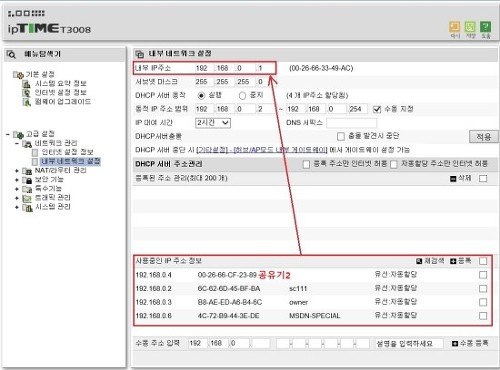Check the box for sc111 row
Screen dimensions: 500x370
483,289
